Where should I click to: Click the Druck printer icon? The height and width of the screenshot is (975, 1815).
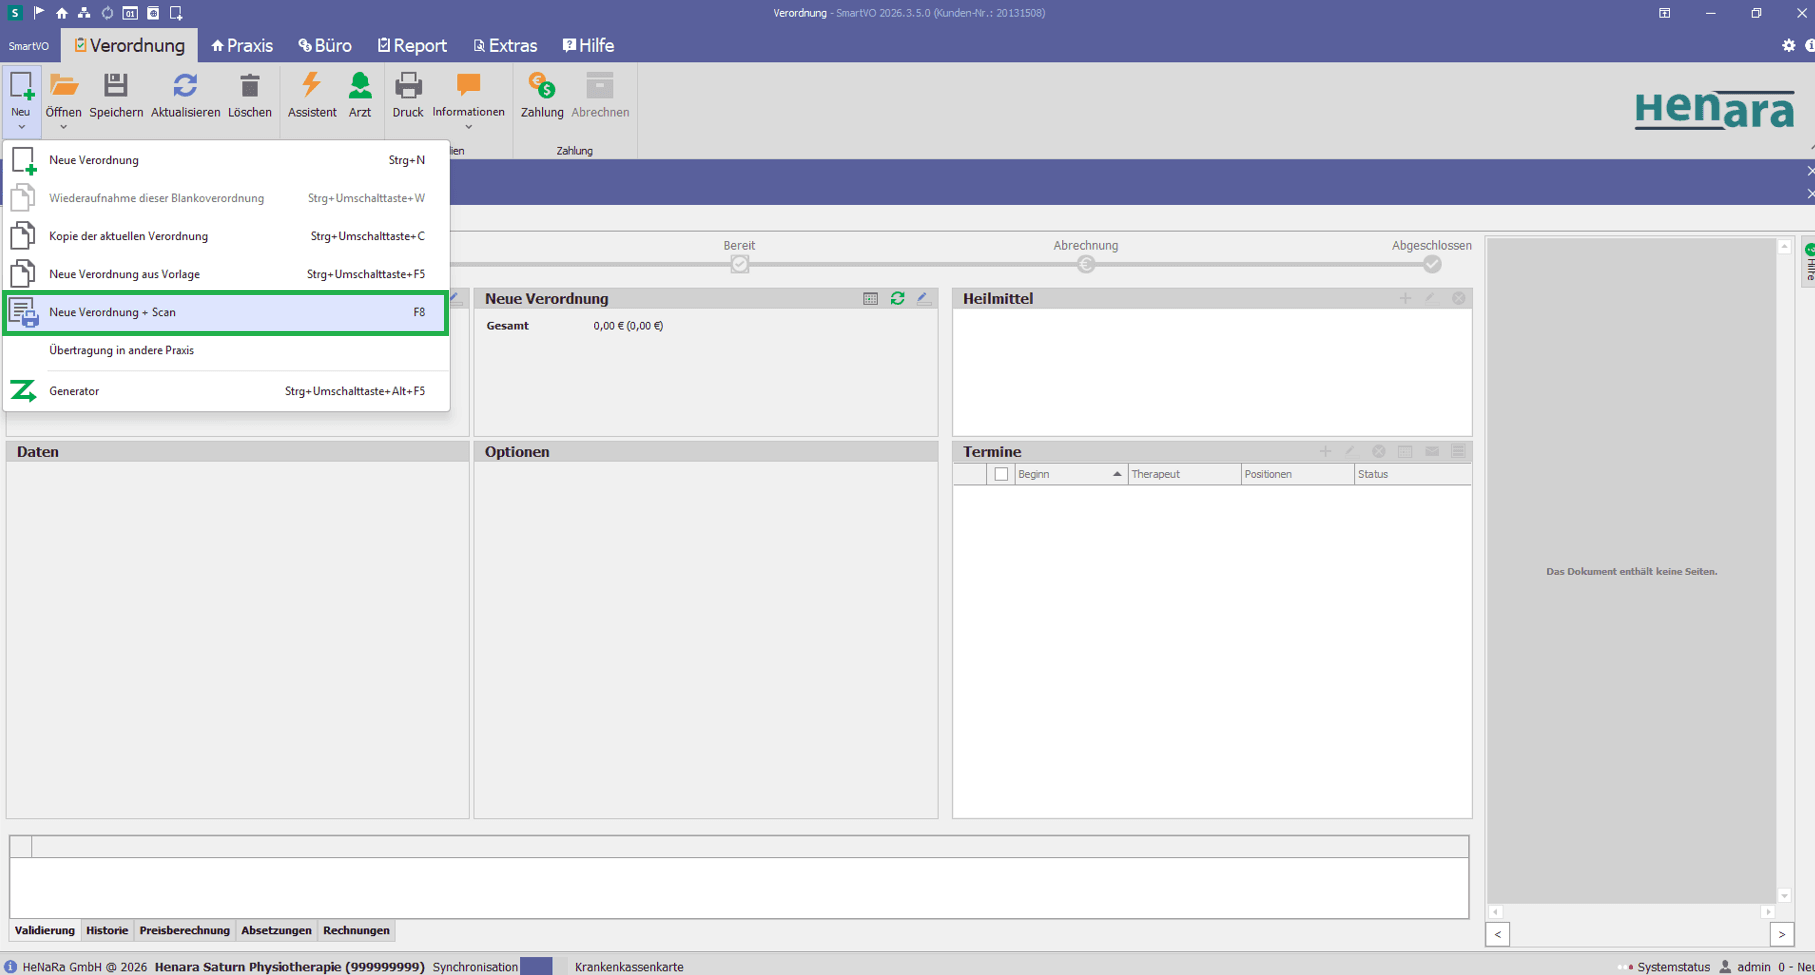coord(407,86)
